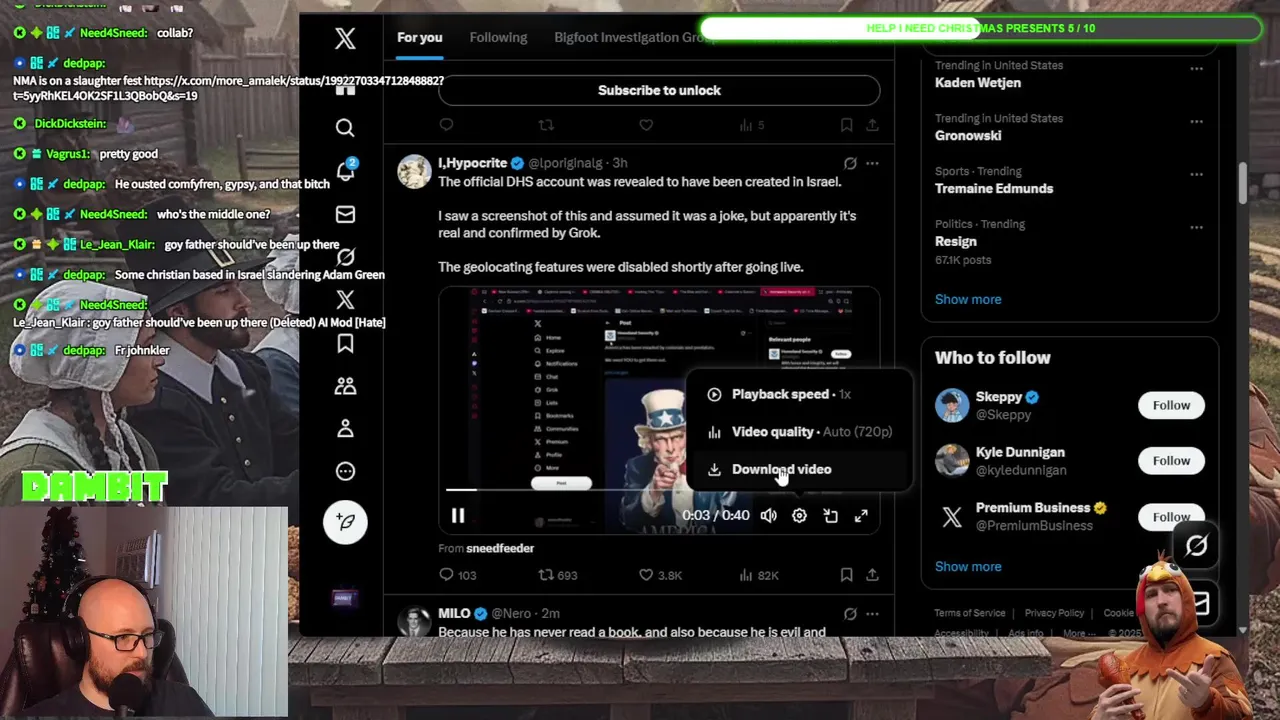Screen dimensions: 1280x720
Task: Repost the post with 693 reposts
Action: [558, 575]
